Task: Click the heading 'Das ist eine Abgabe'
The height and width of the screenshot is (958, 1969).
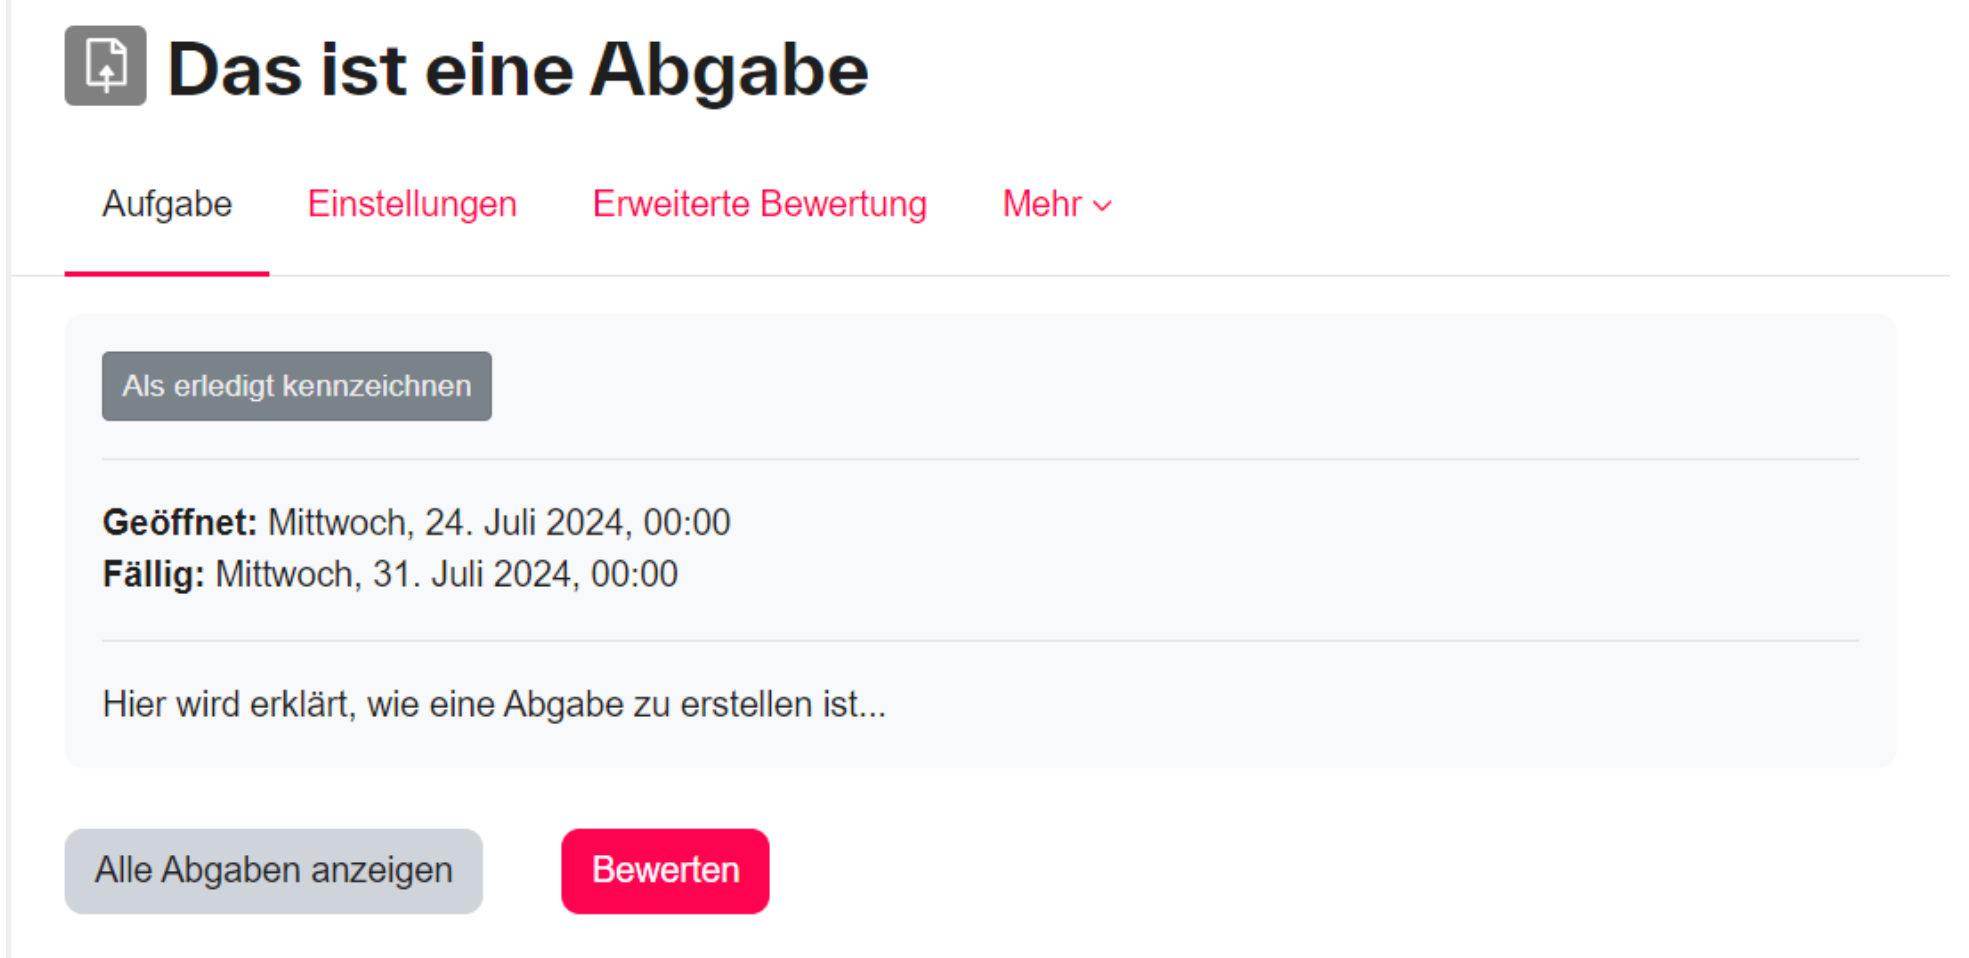Action: (517, 70)
